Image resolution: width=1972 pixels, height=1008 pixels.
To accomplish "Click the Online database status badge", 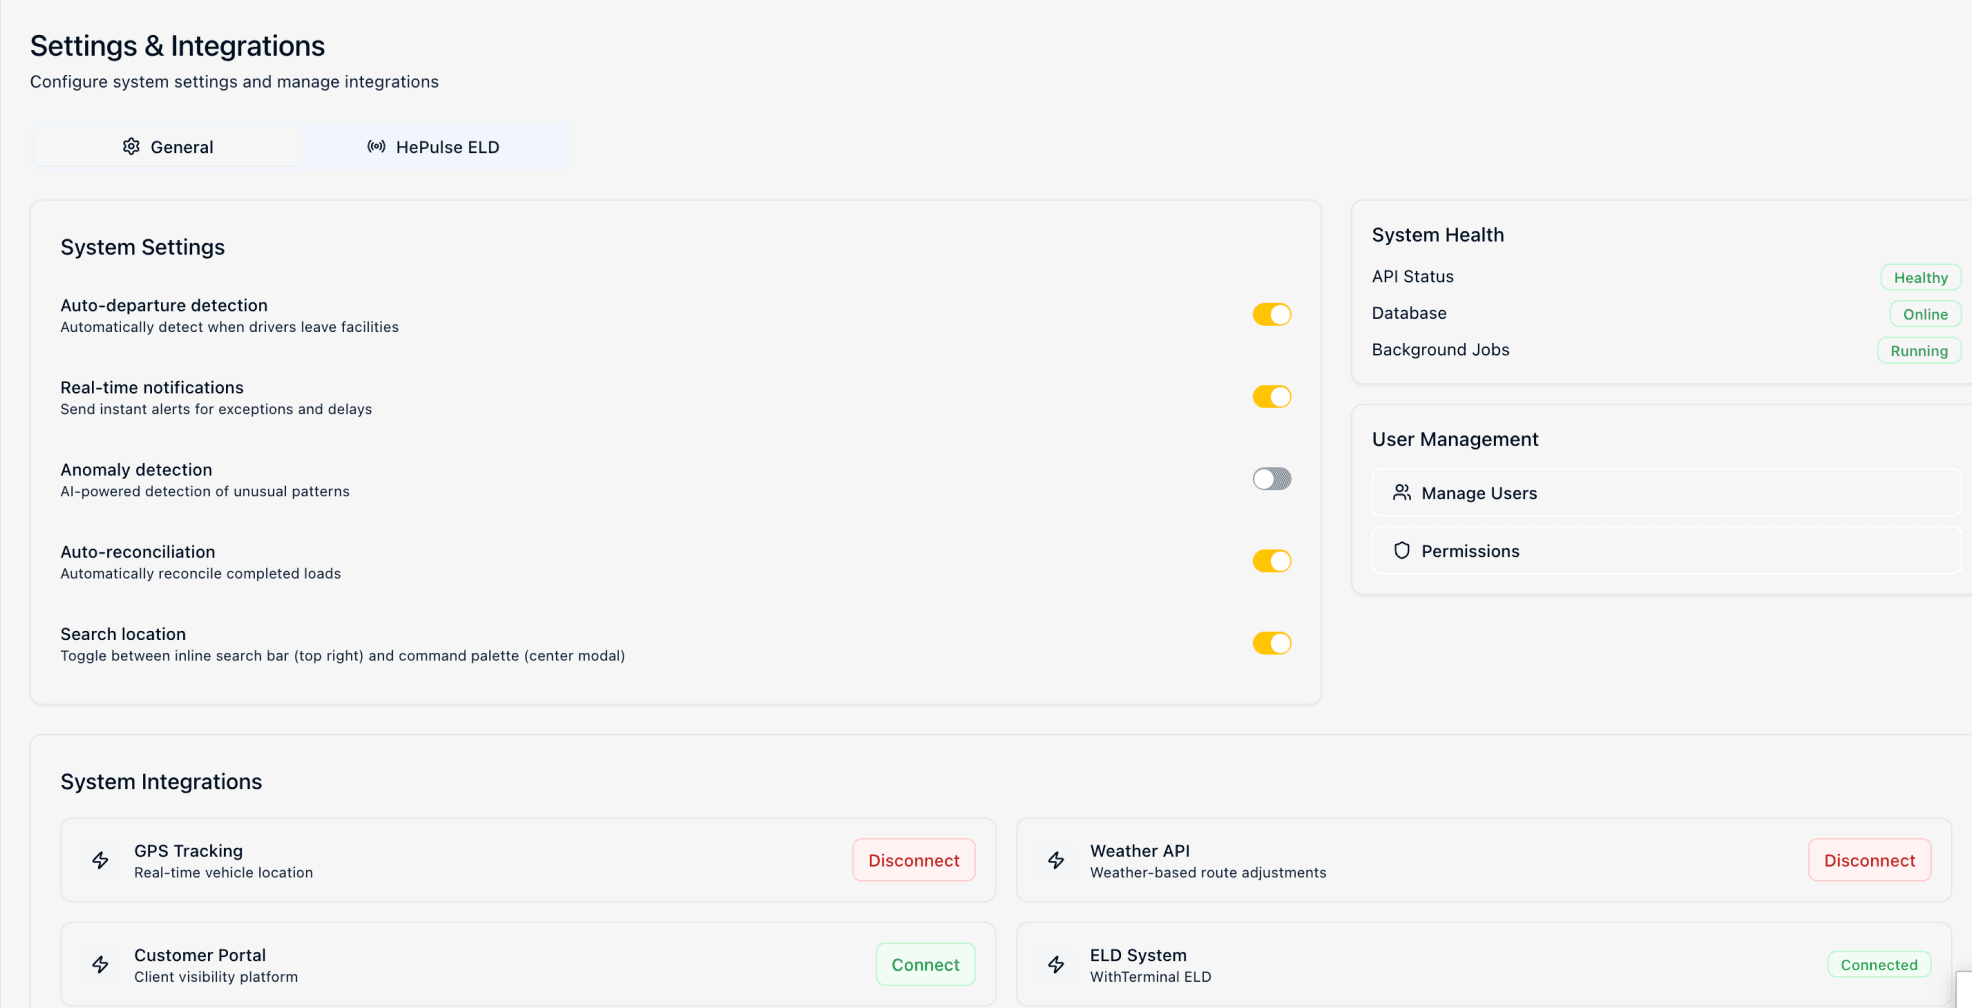I will pos(1925,314).
